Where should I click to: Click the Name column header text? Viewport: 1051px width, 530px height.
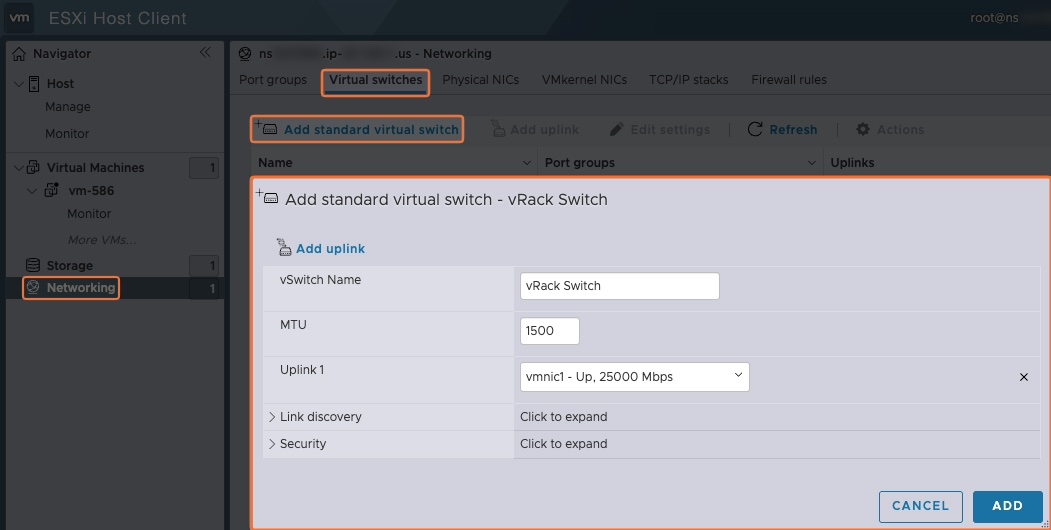point(275,163)
